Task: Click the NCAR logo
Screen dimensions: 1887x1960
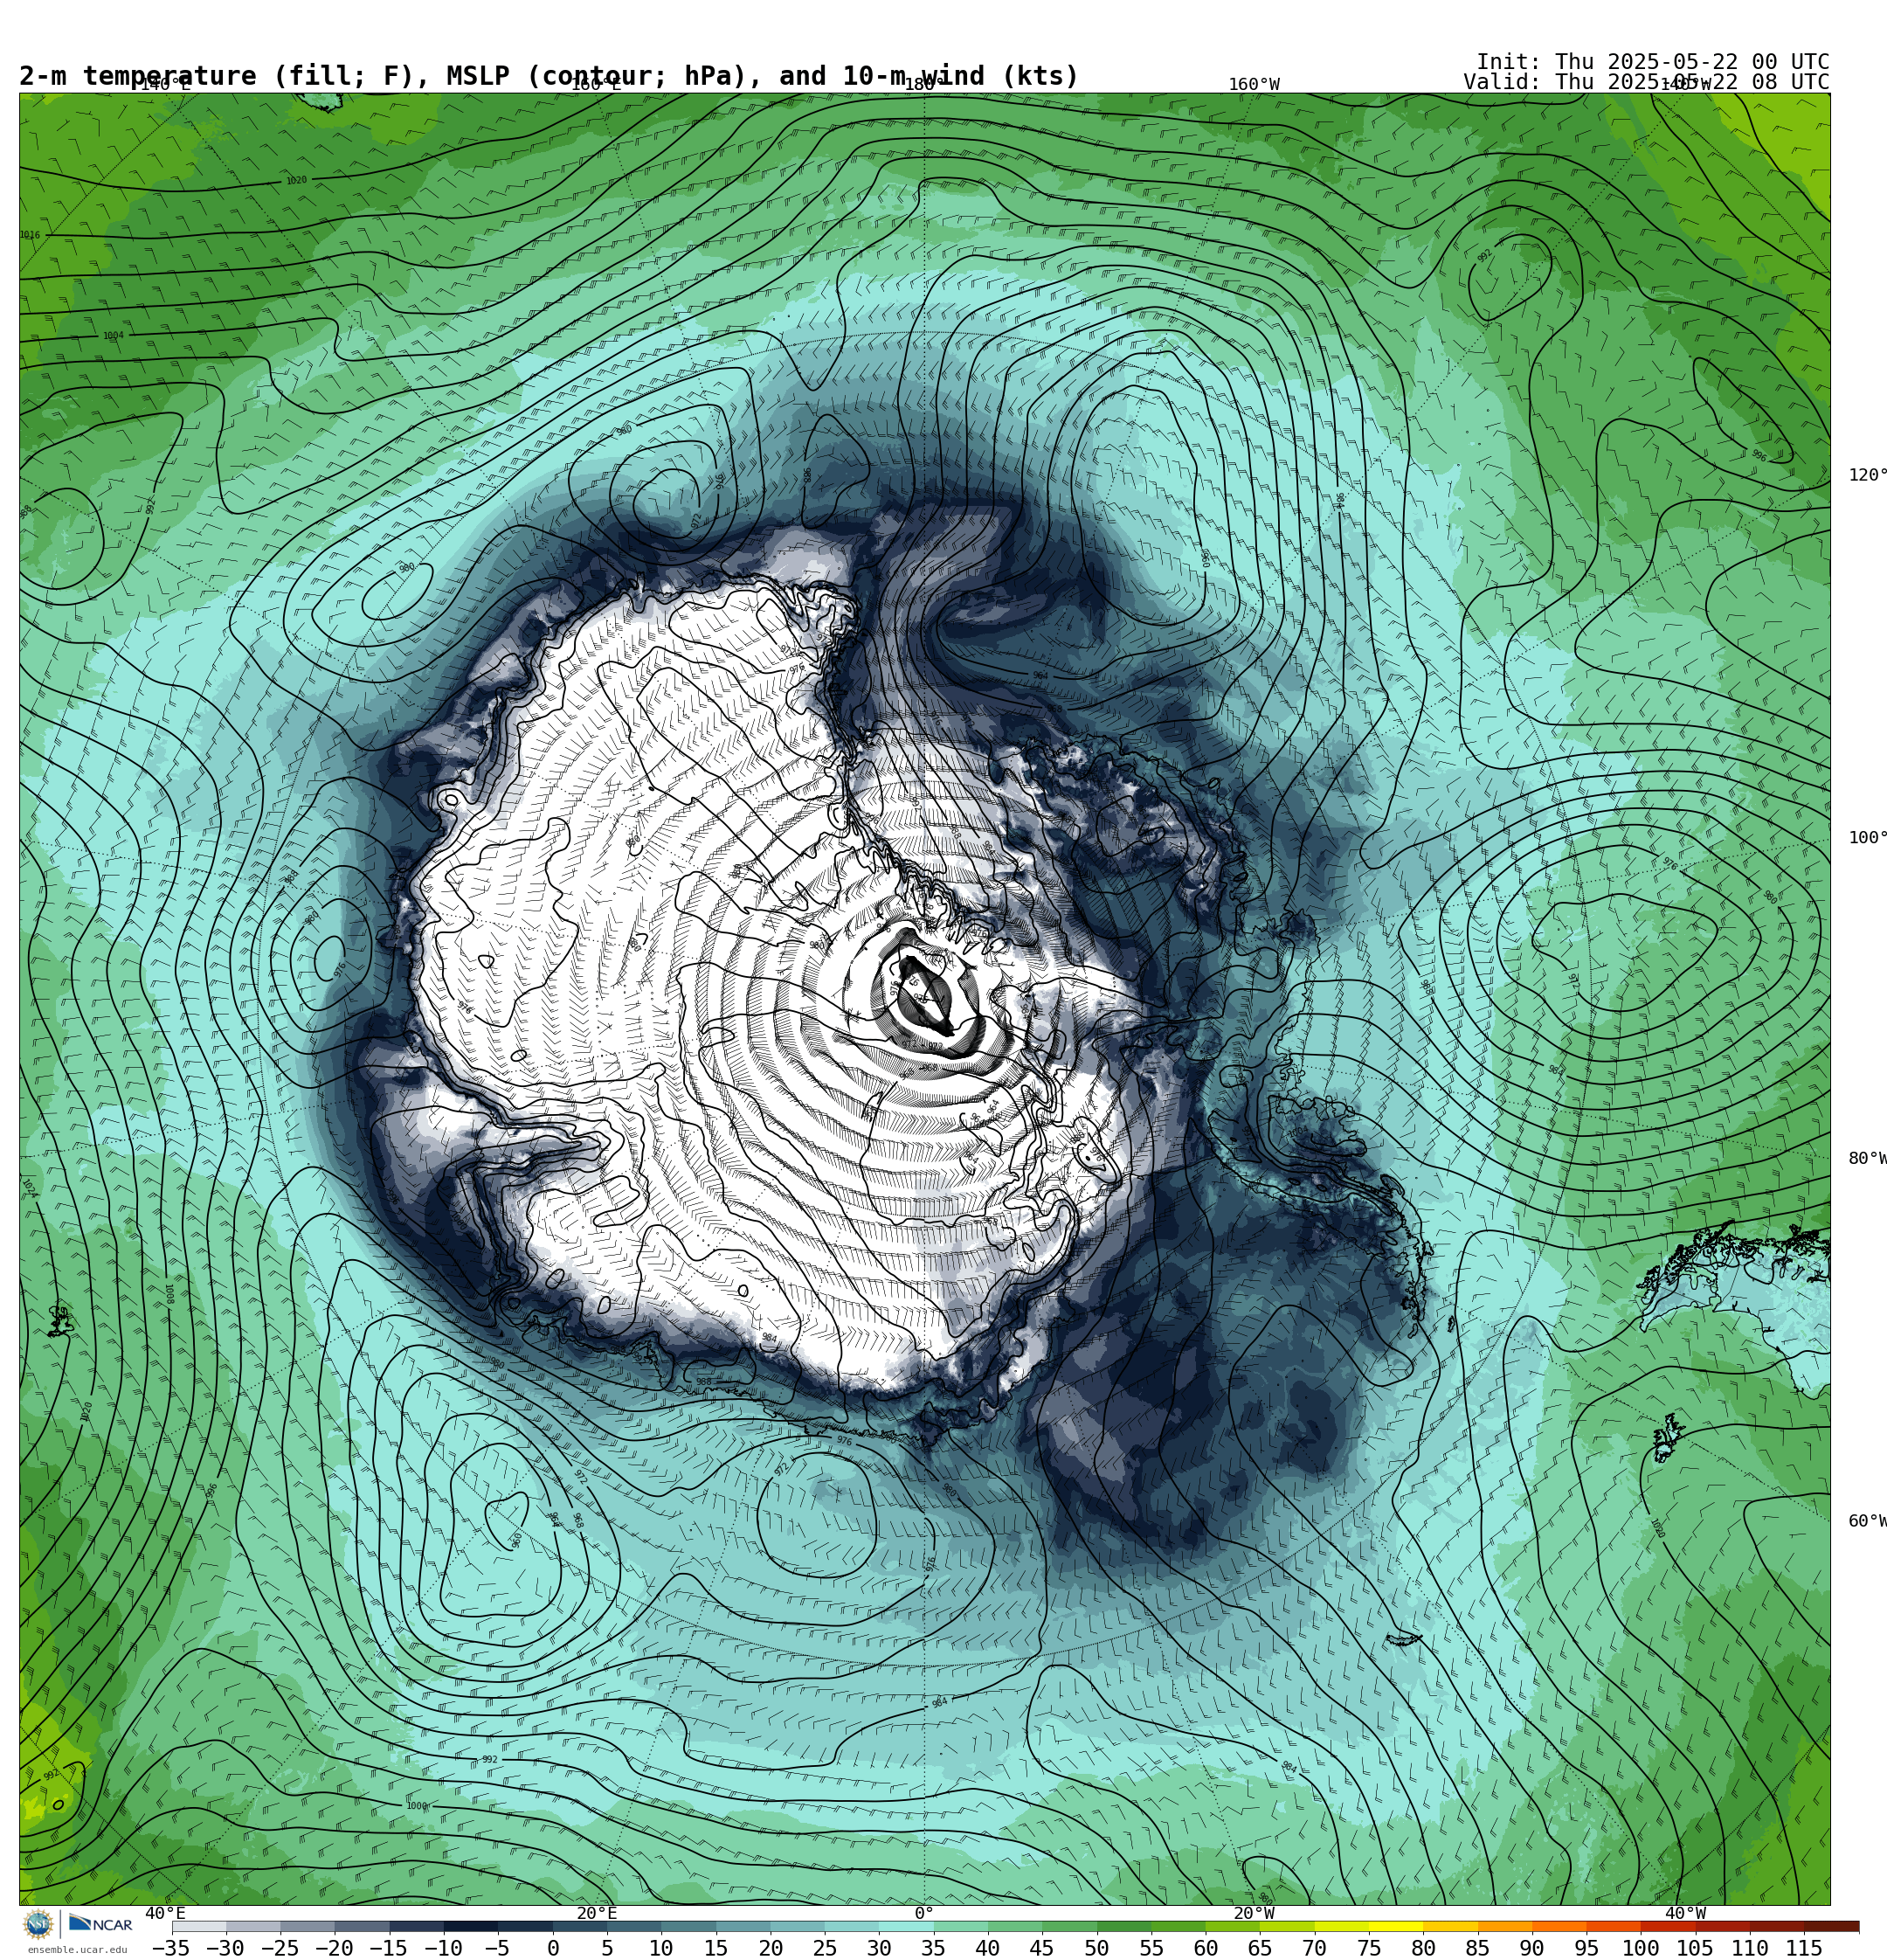Action: click(100, 1924)
